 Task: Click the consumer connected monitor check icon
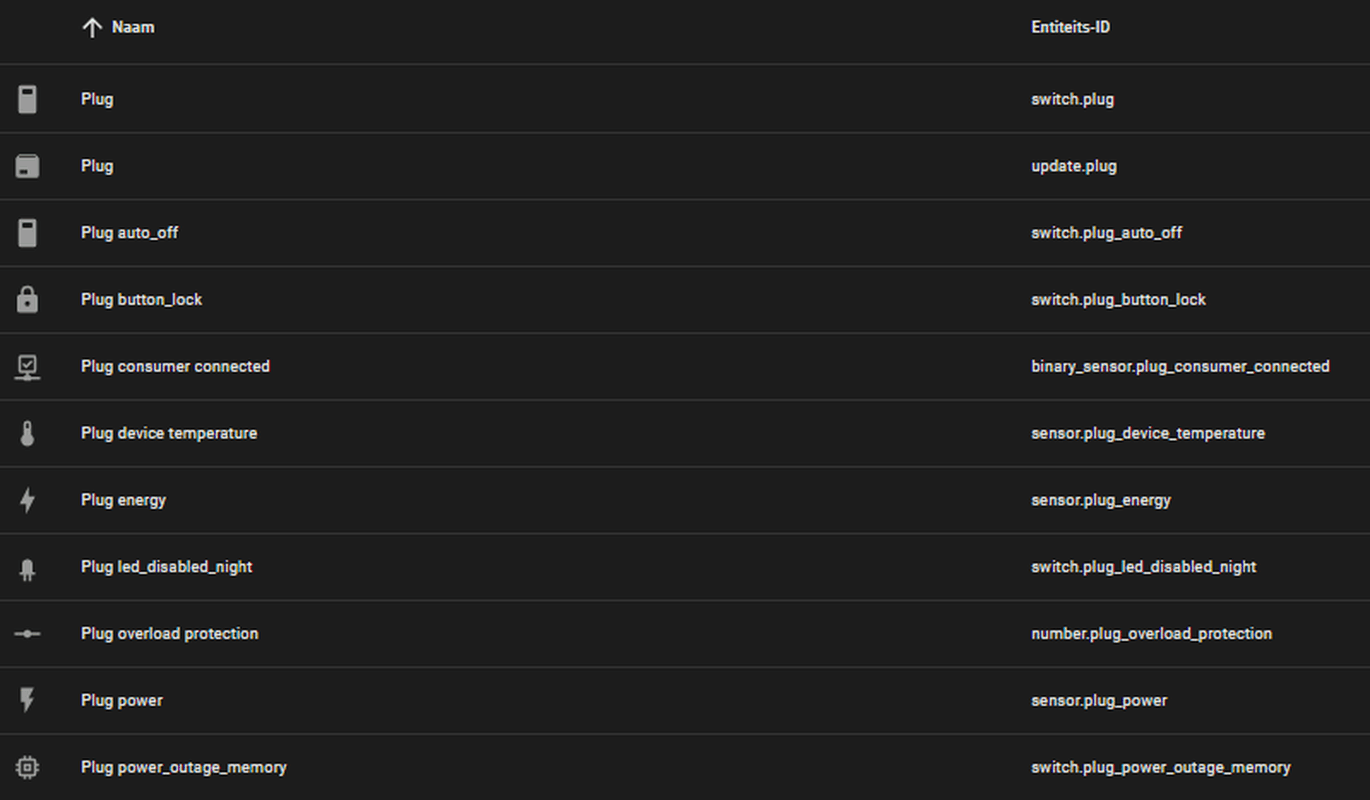[x=27, y=367]
